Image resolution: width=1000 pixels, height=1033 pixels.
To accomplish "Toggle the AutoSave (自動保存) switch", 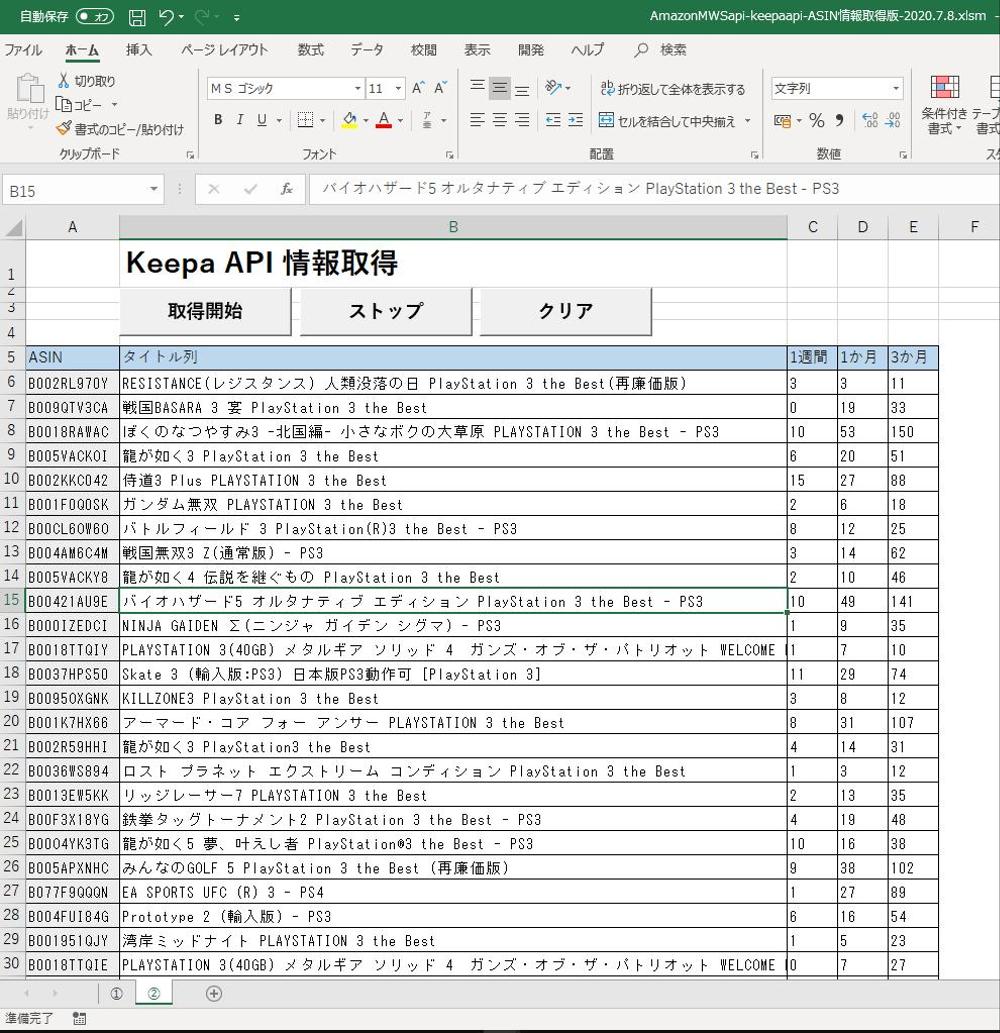I will (x=95, y=16).
